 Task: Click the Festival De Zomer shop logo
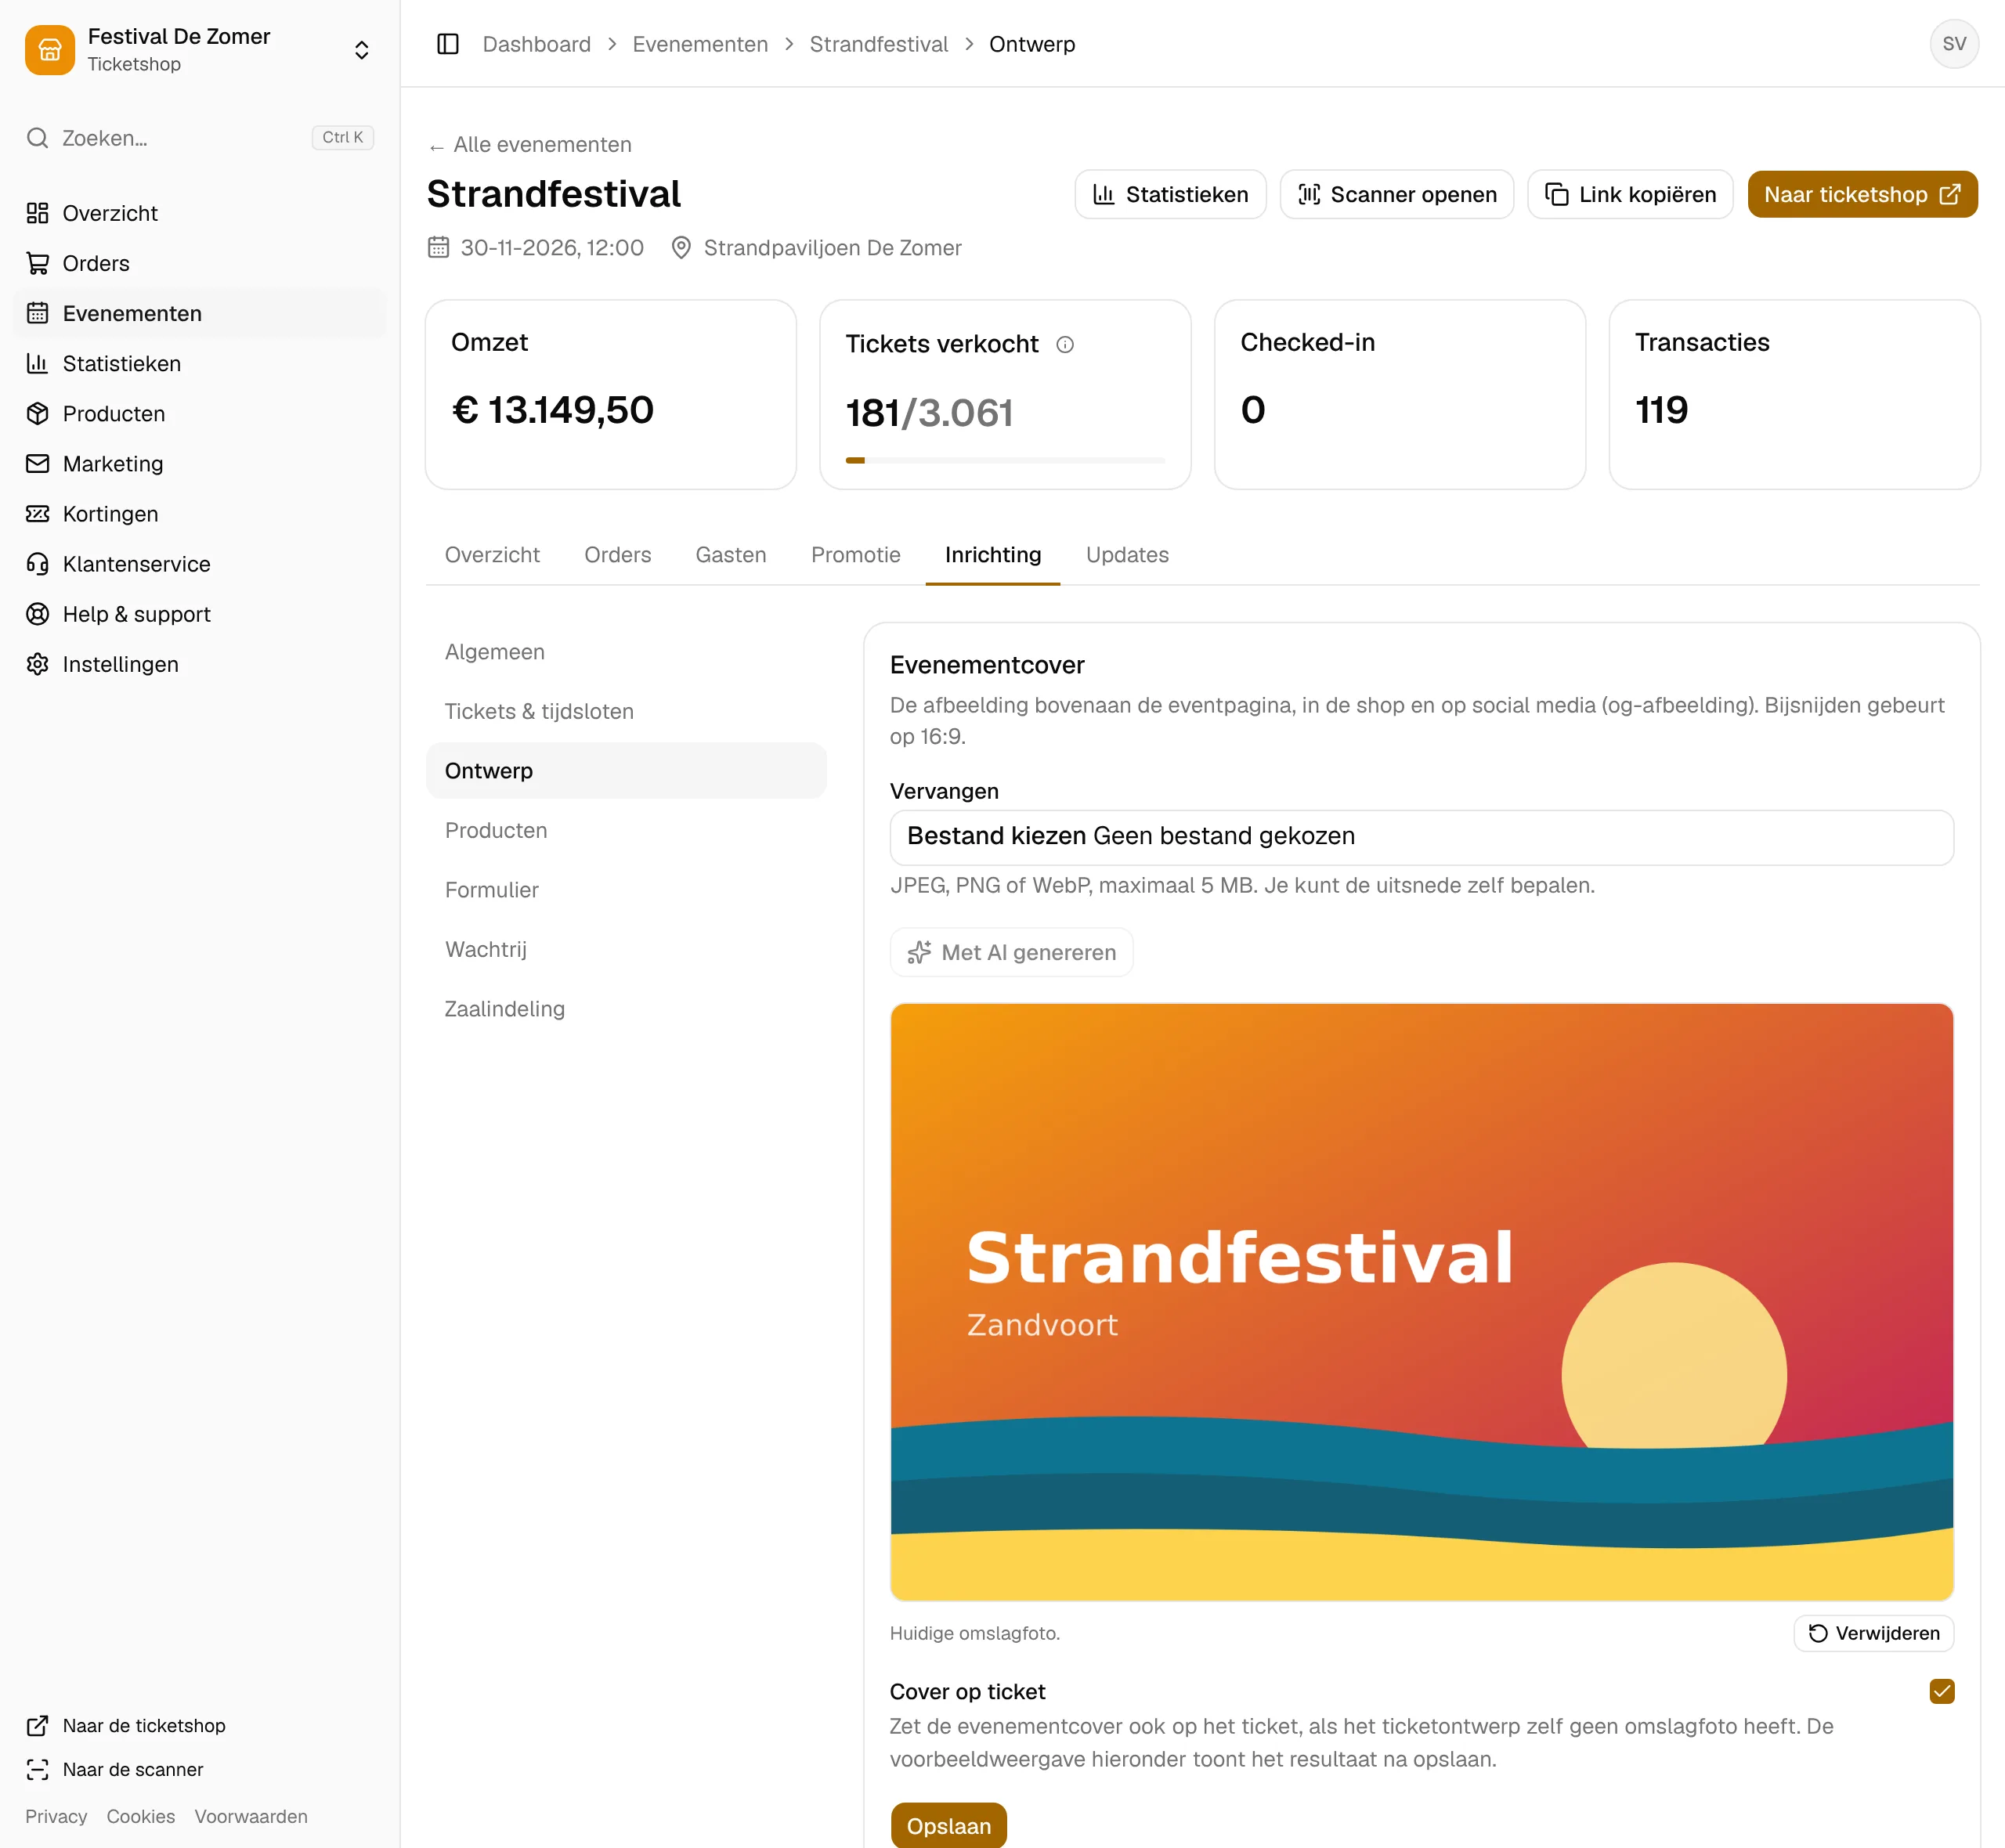coord(50,50)
